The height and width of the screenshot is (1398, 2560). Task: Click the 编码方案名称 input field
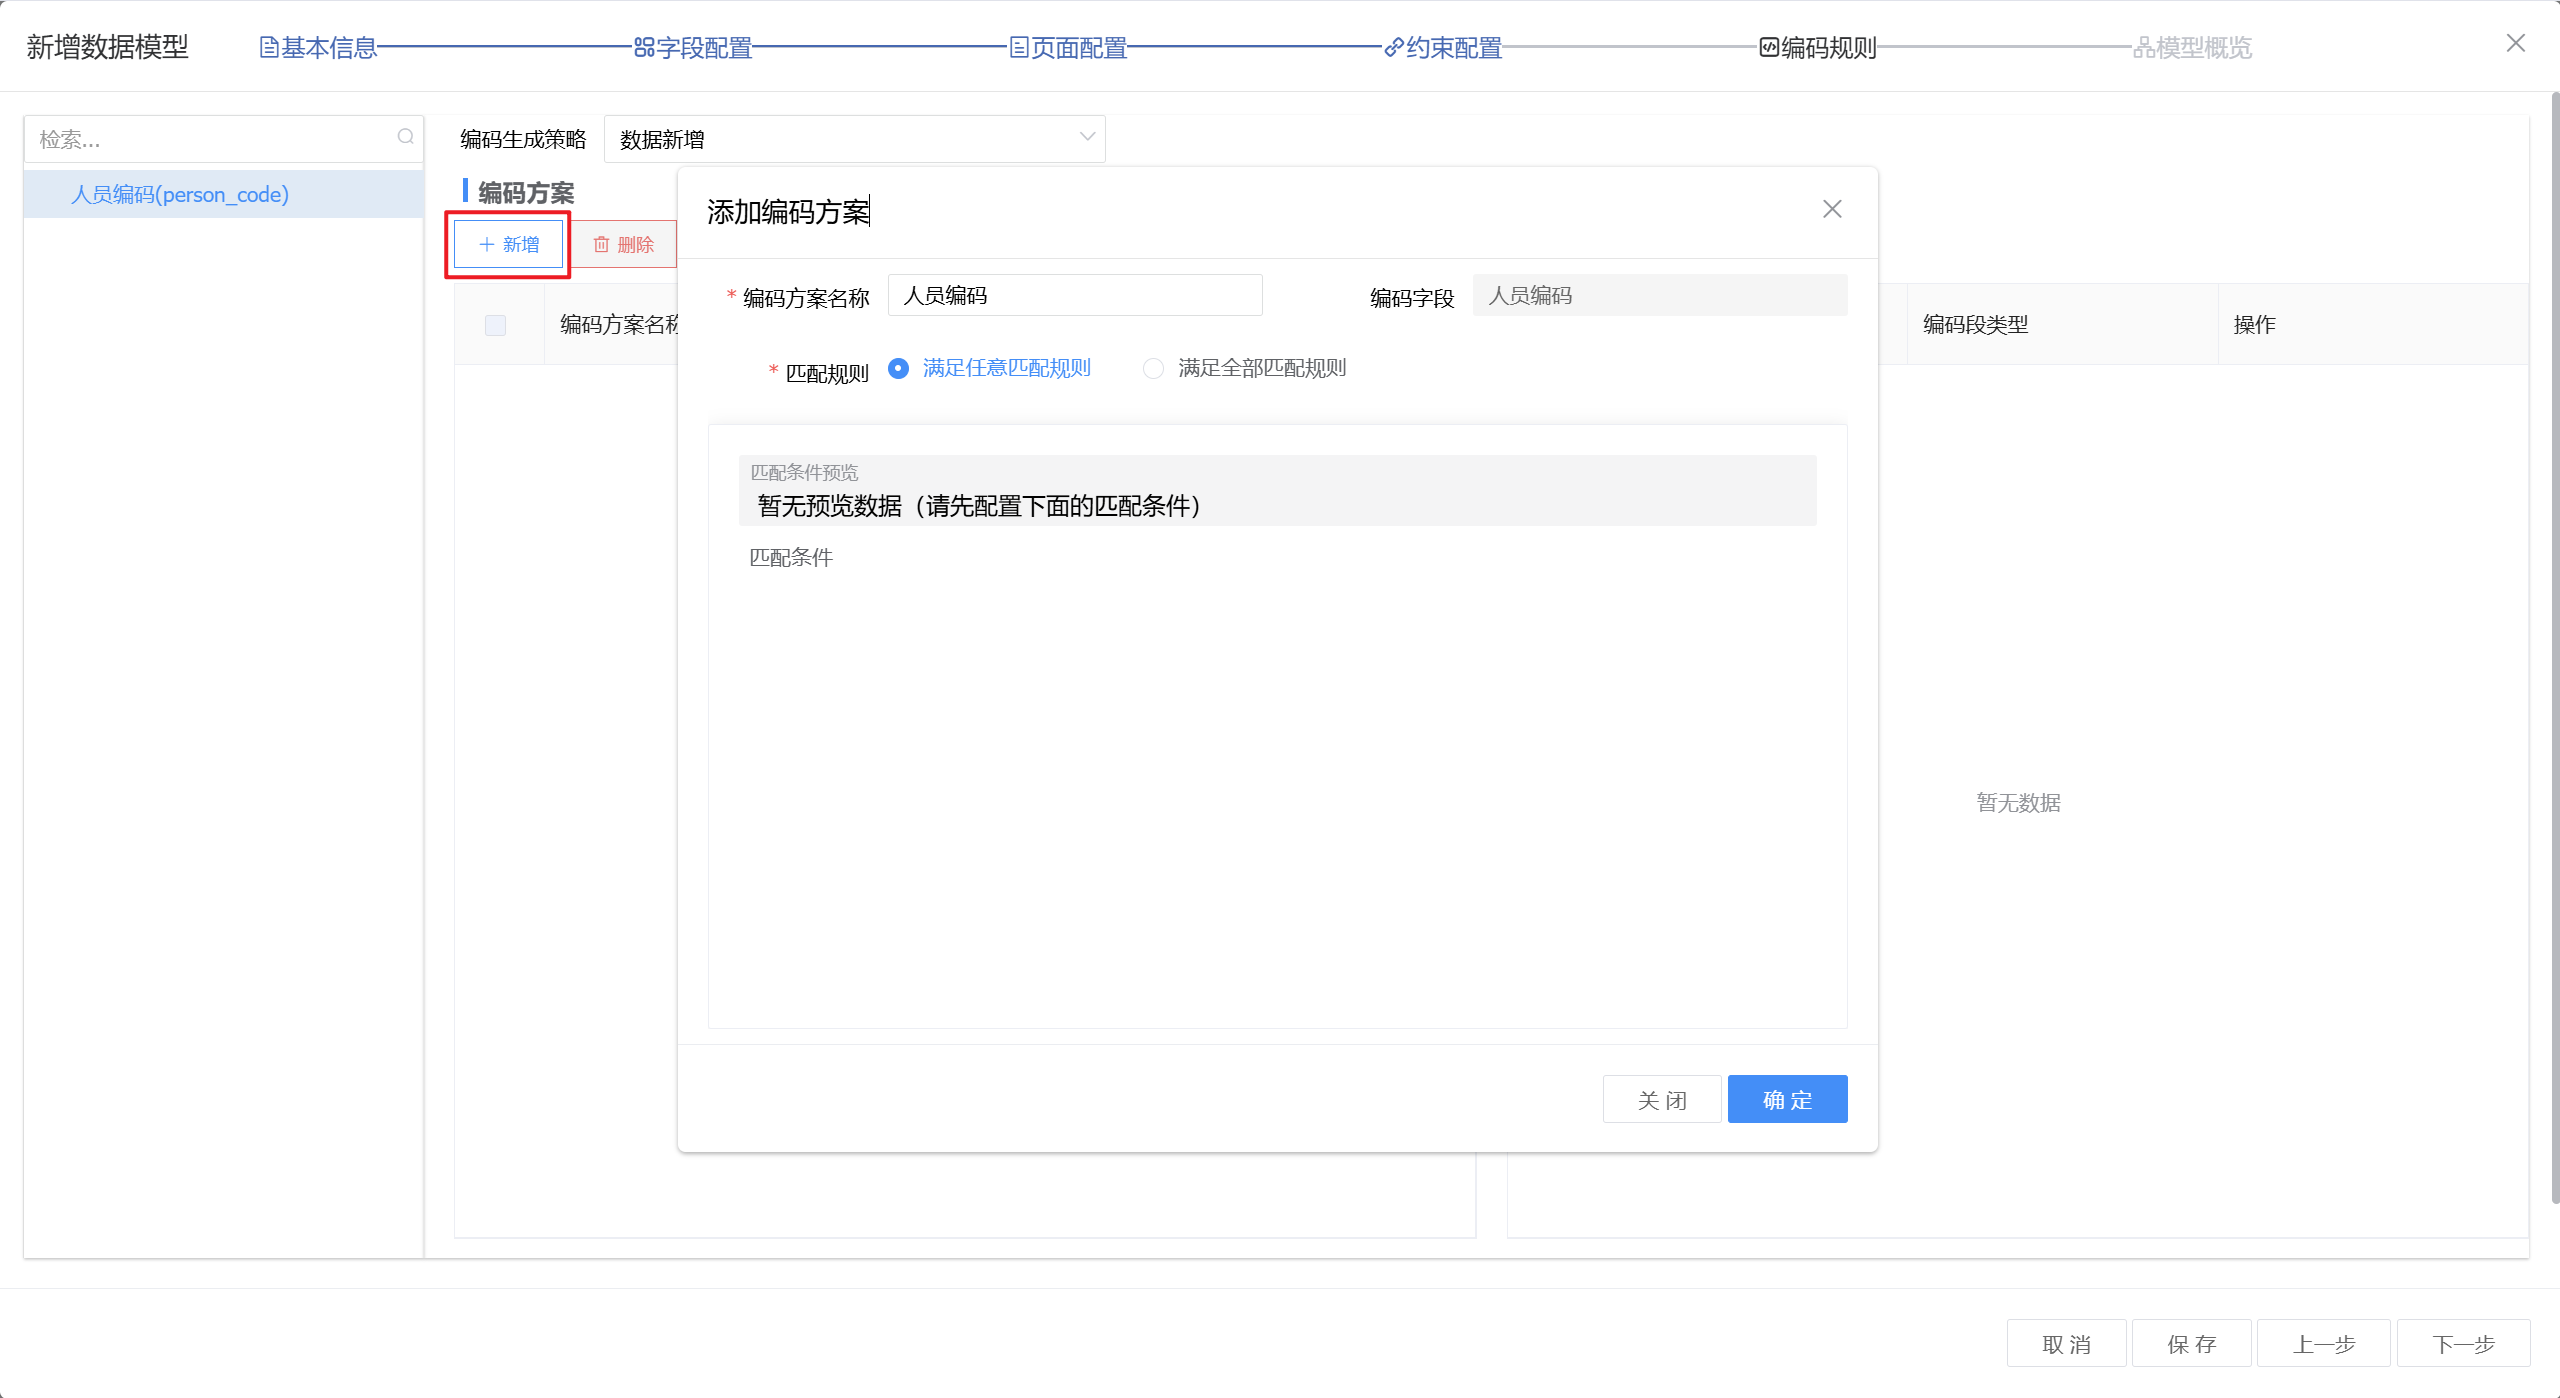1074,295
